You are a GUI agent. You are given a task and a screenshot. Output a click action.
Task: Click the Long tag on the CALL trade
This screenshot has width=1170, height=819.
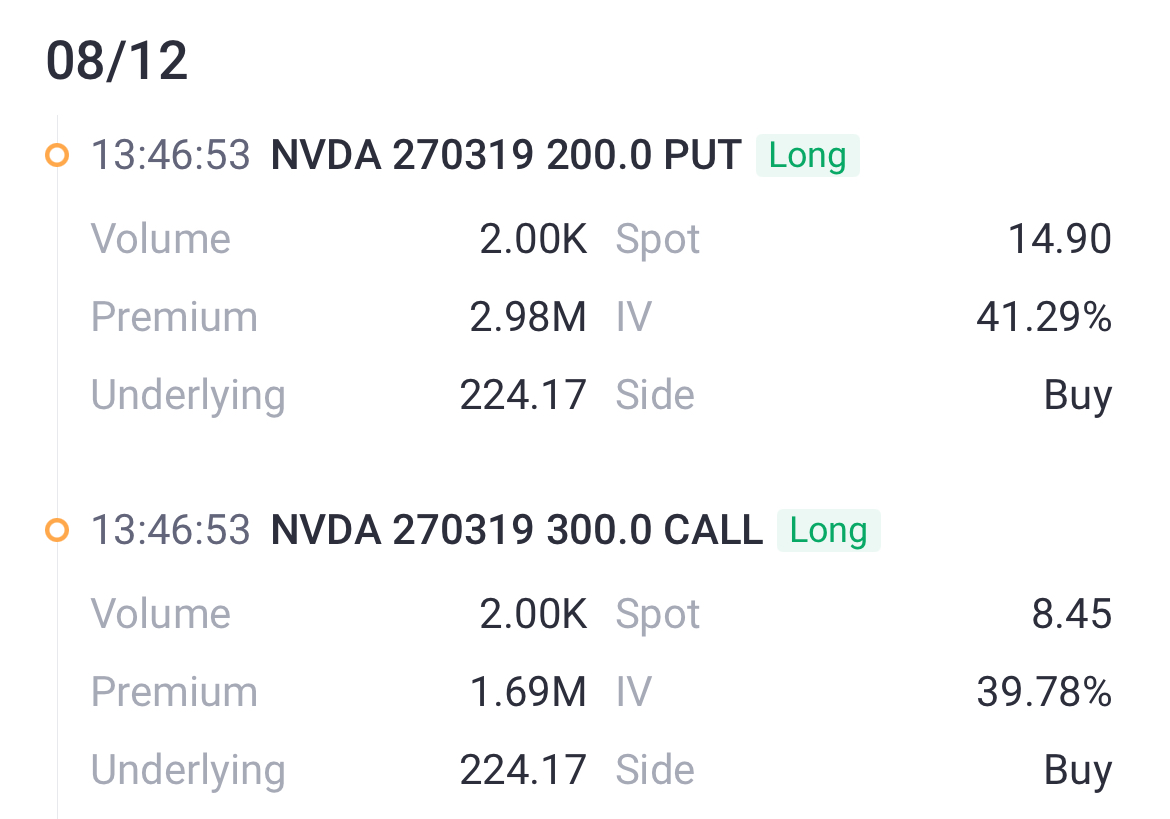[x=828, y=530]
